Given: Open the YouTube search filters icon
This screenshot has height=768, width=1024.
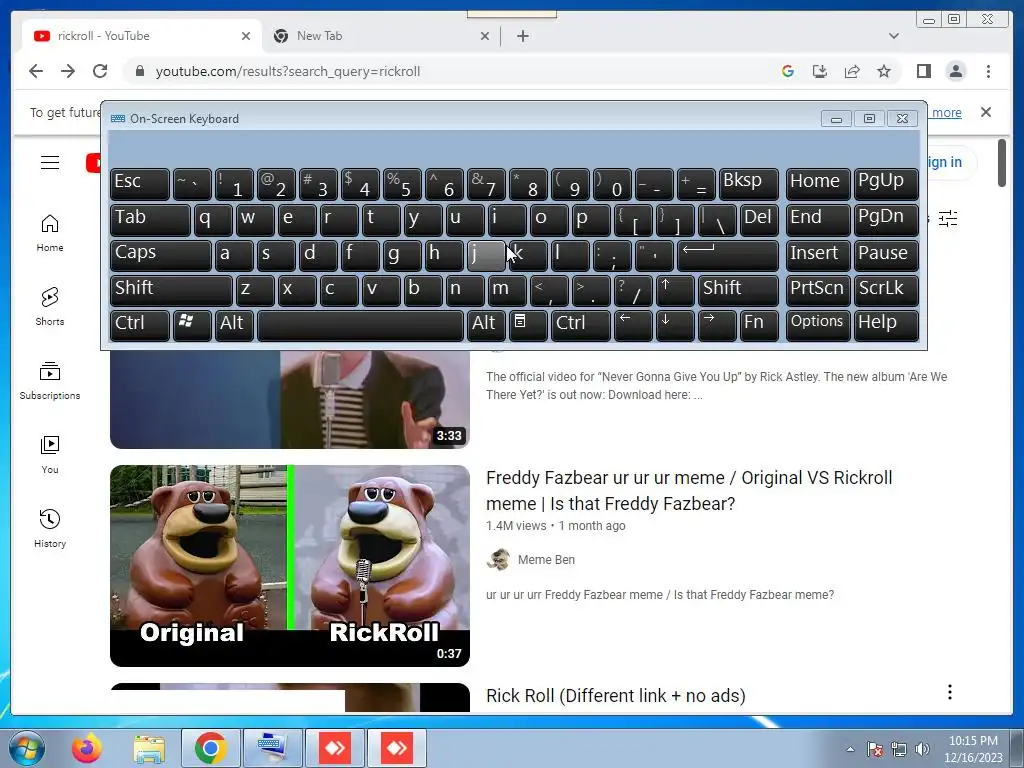Looking at the screenshot, I should tap(948, 218).
